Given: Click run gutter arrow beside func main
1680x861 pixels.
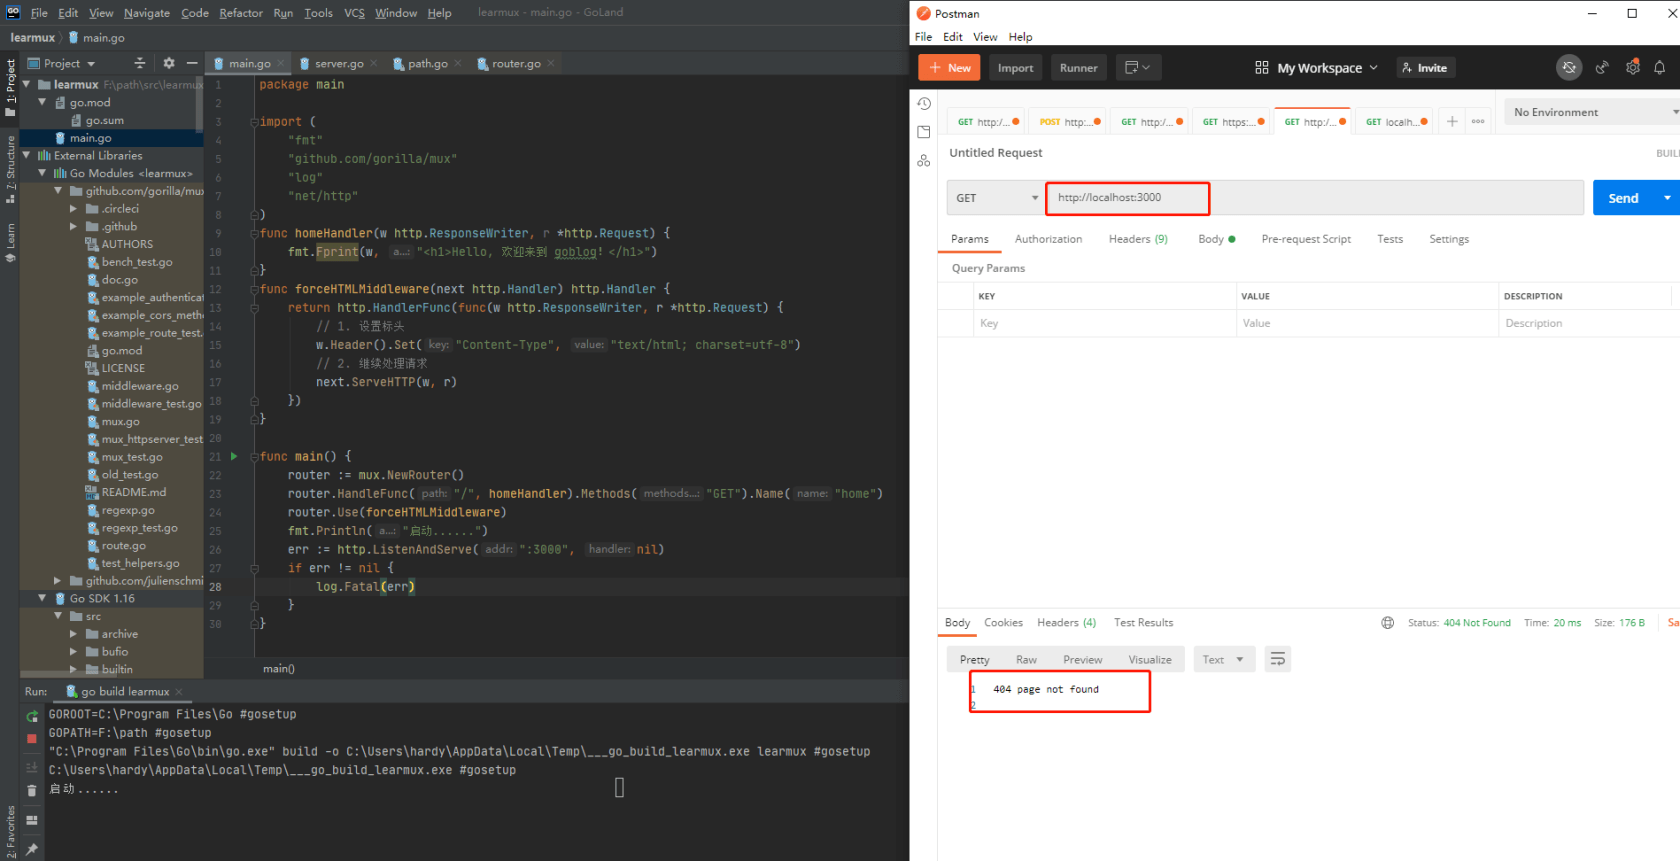Looking at the screenshot, I should tap(234, 456).
